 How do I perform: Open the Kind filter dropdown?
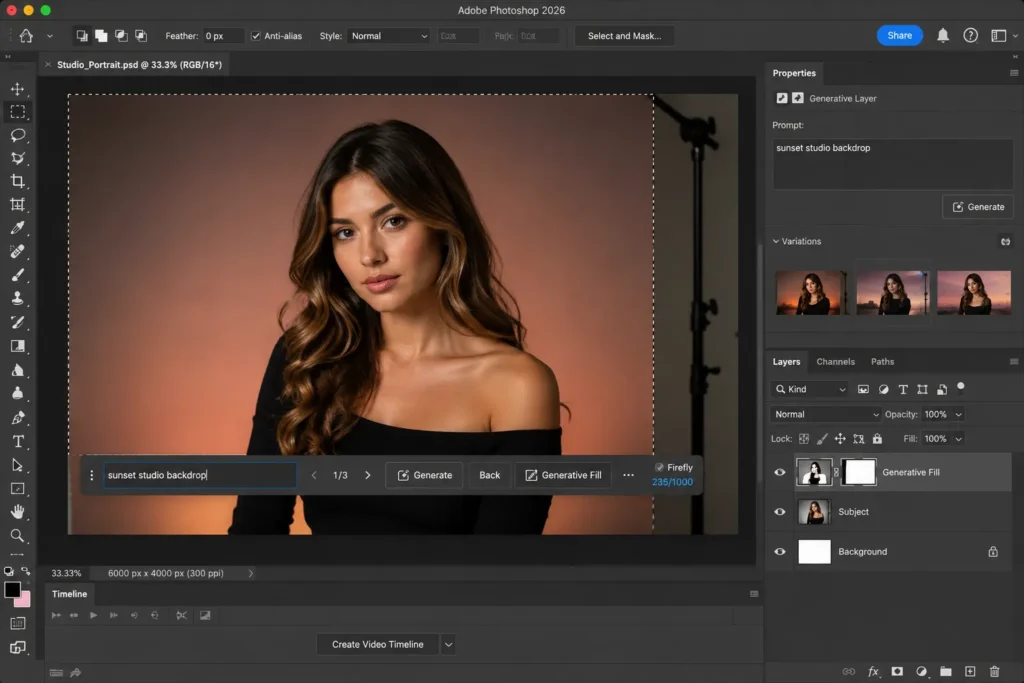(810, 389)
